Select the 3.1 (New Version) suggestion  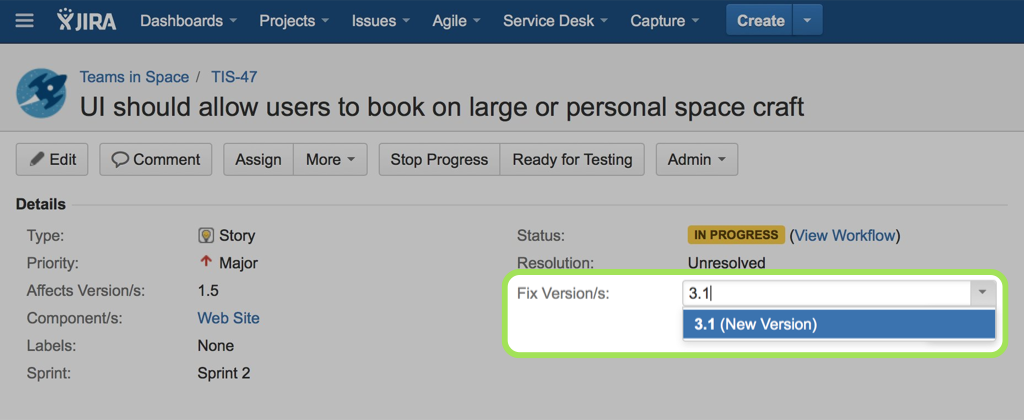pyautogui.click(x=839, y=324)
